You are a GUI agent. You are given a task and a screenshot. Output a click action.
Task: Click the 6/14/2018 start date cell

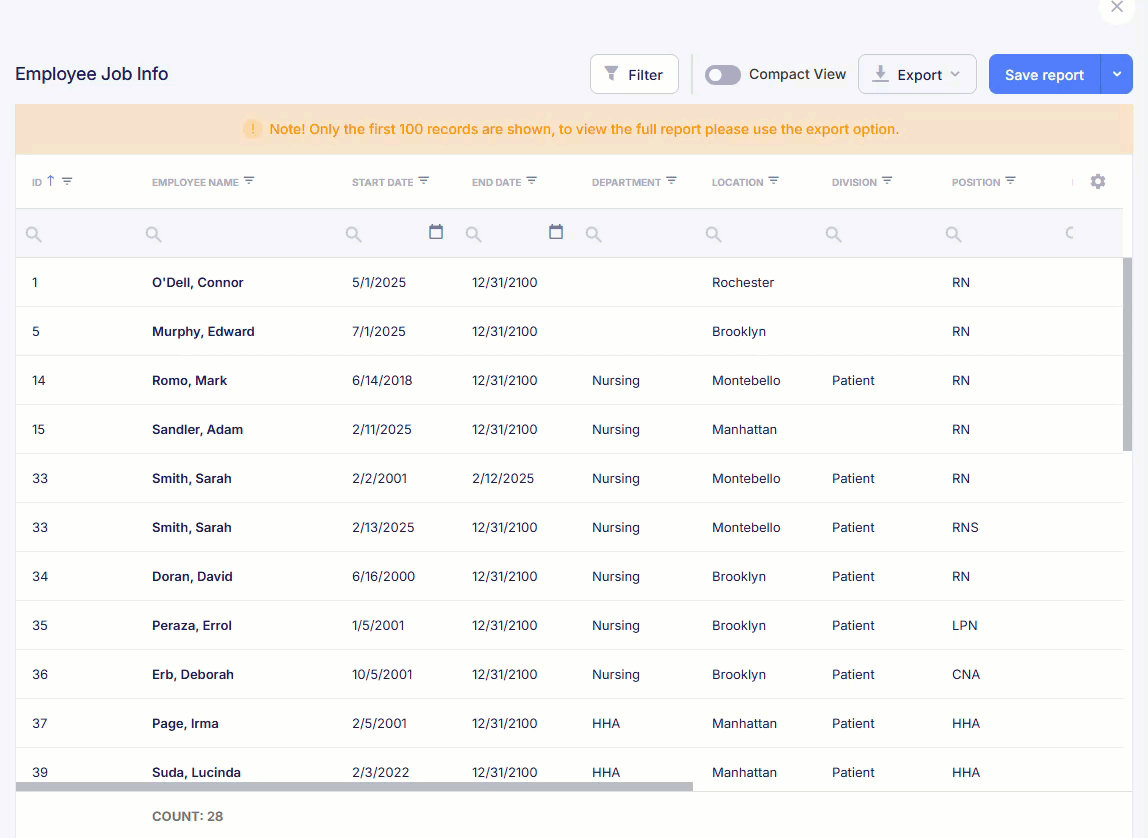click(381, 381)
